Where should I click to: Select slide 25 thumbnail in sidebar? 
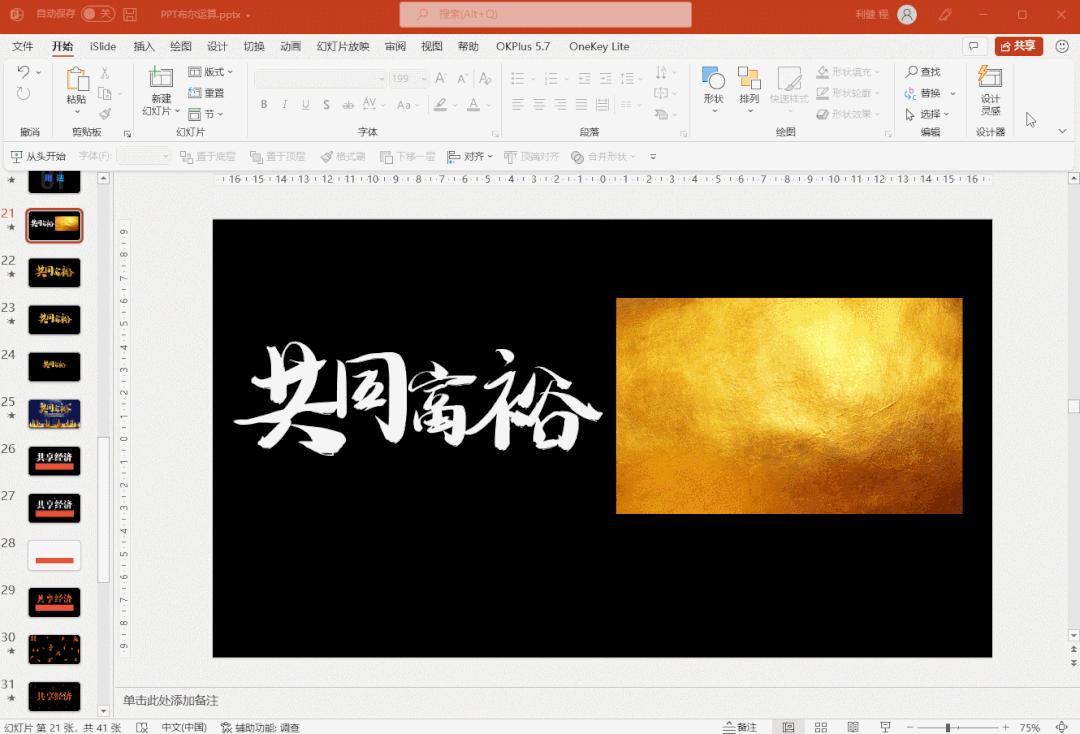click(x=54, y=413)
